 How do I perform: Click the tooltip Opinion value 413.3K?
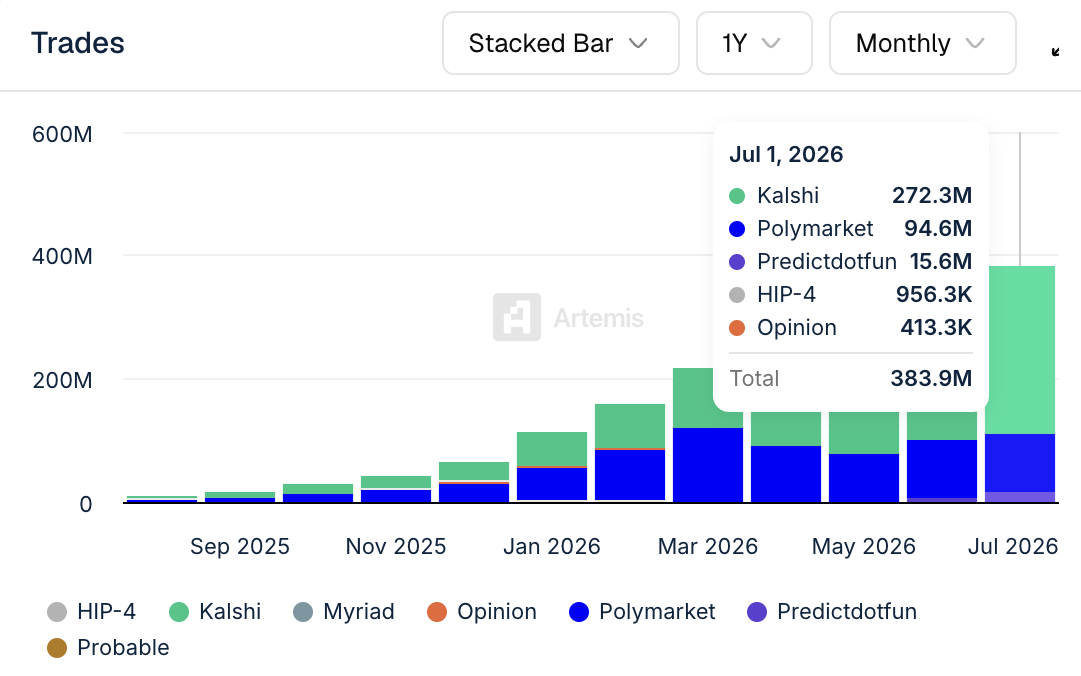[x=936, y=327]
